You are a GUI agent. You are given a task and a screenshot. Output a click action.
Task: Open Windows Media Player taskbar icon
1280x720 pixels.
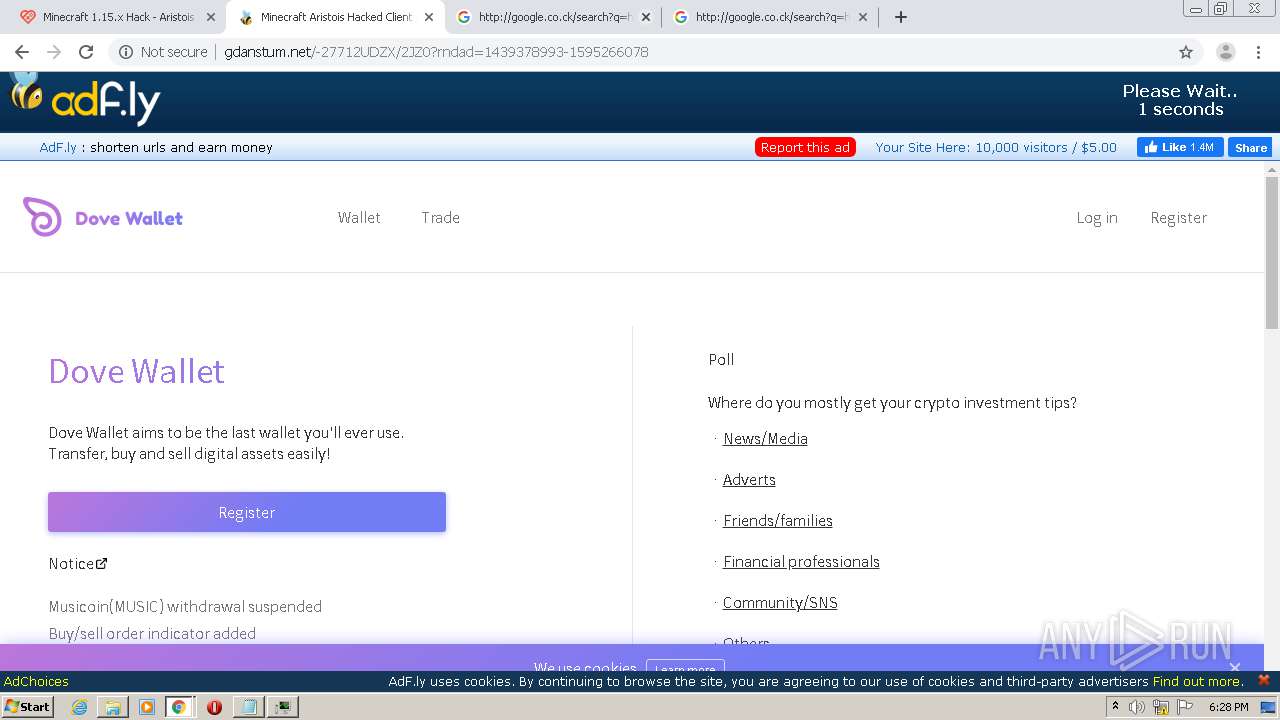point(147,706)
